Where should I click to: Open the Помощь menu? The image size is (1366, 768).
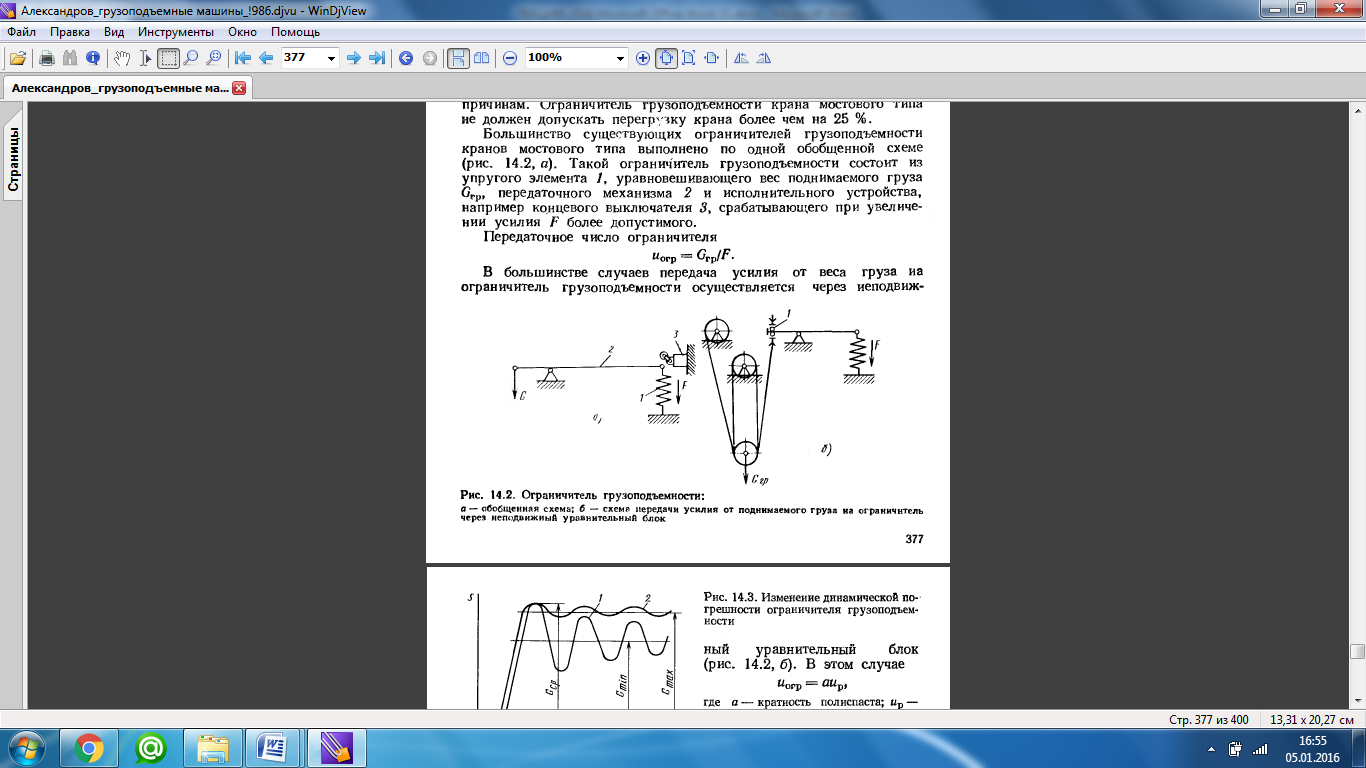tap(295, 32)
